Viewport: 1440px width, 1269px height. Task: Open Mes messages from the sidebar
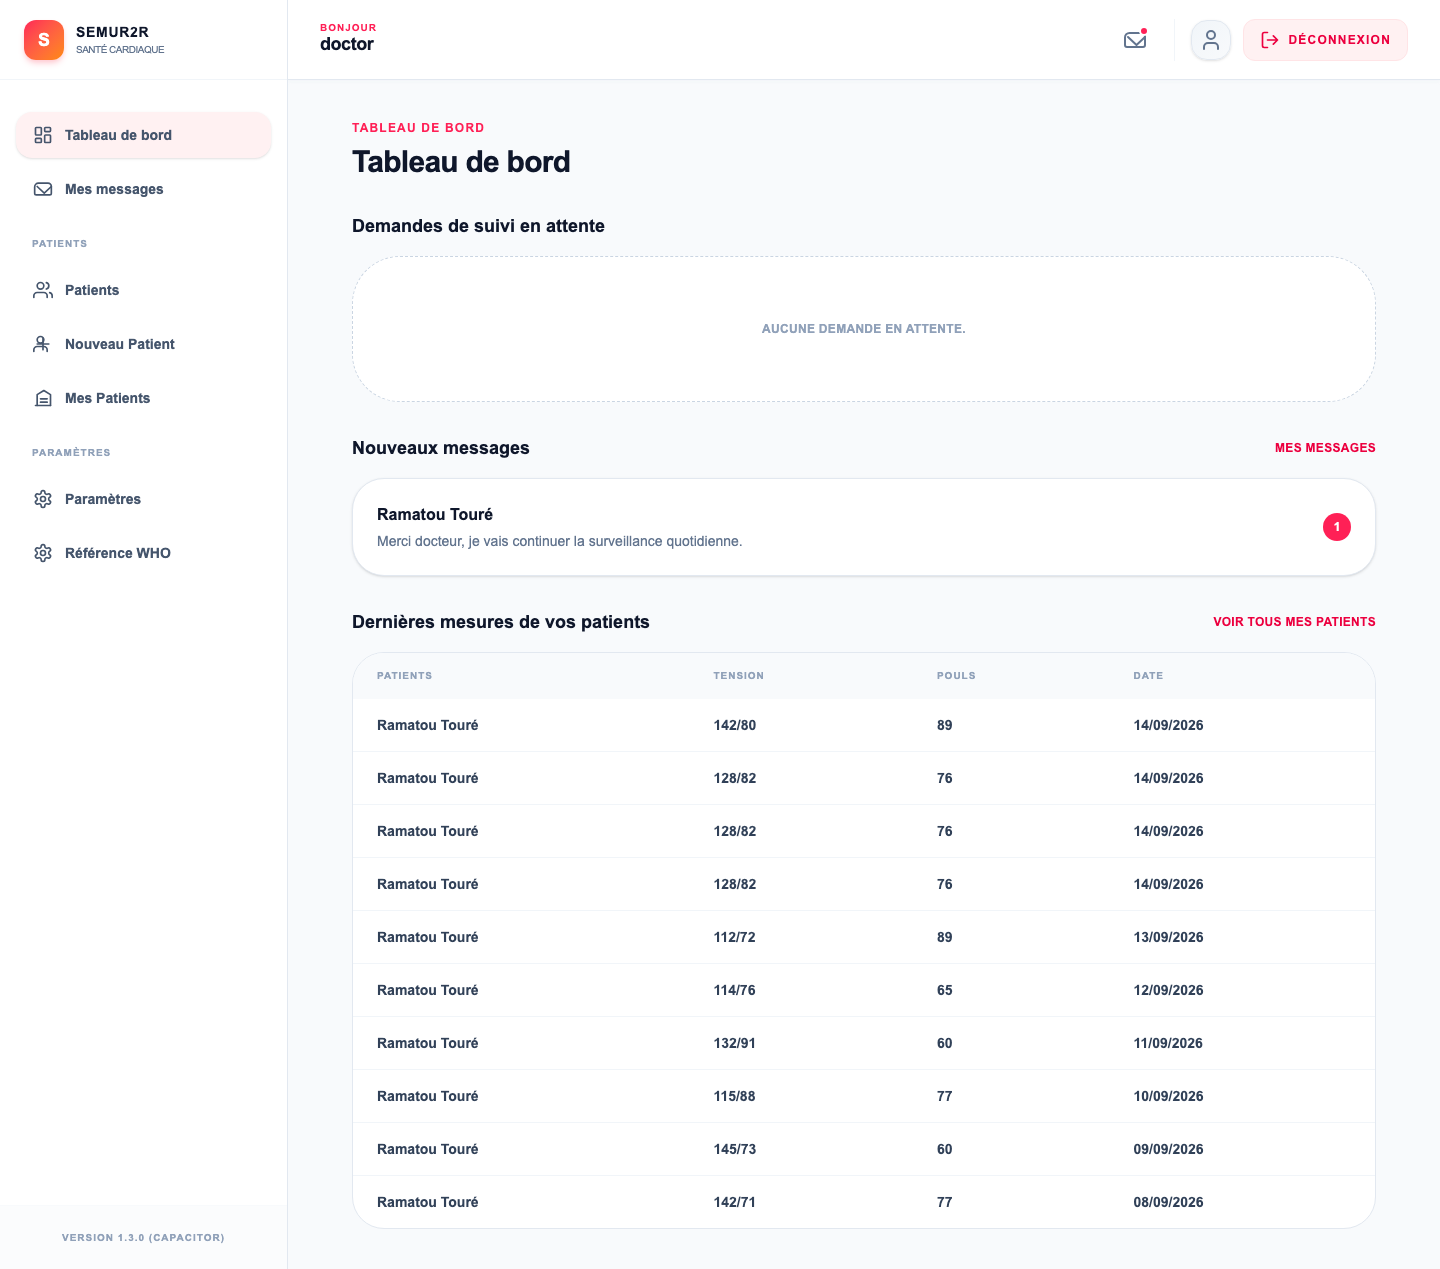(143, 189)
